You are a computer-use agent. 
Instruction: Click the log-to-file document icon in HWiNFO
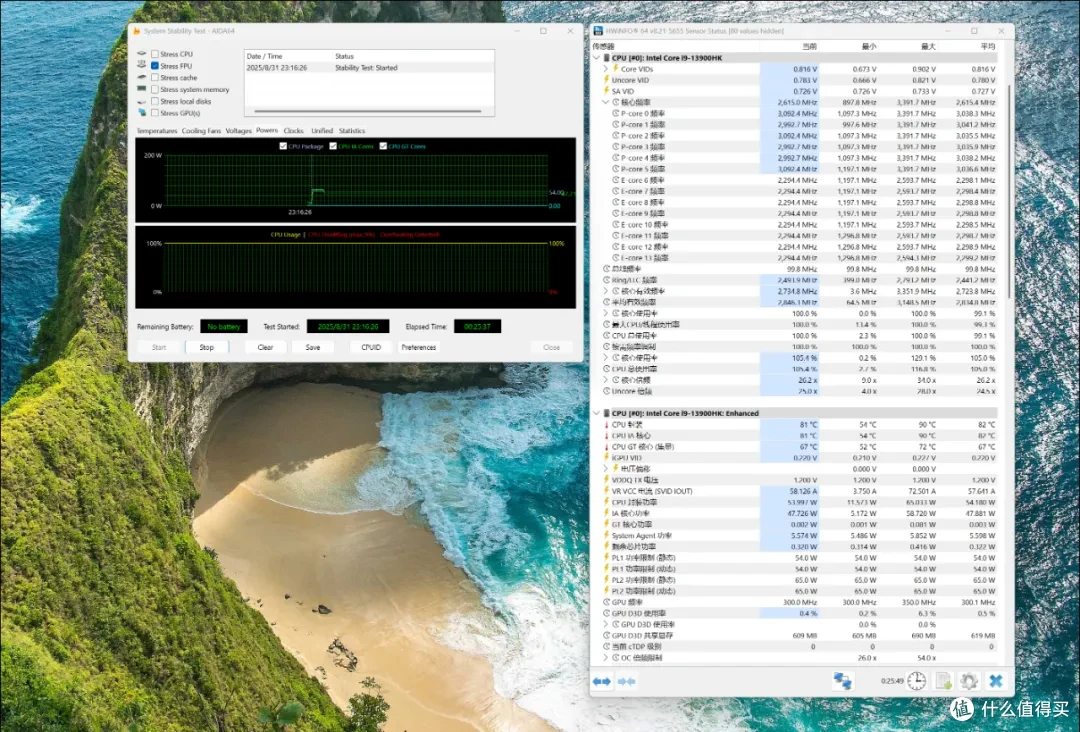point(943,681)
